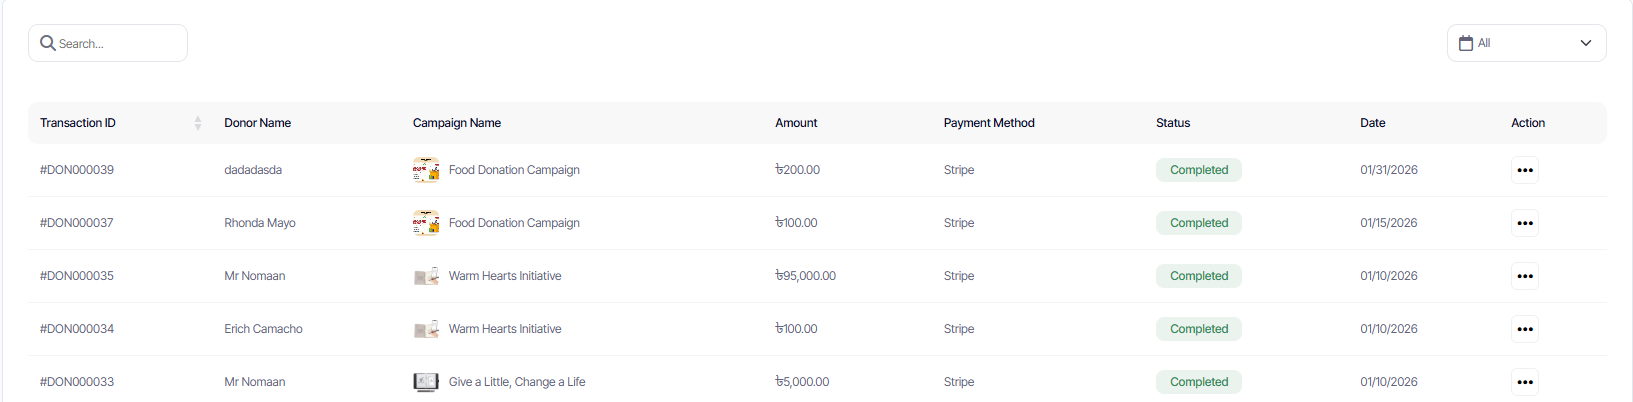Open Warm Hearts Initiative link for ৳95,000.00 donation
This screenshot has width=1633, height=402.
coord(505,276)
